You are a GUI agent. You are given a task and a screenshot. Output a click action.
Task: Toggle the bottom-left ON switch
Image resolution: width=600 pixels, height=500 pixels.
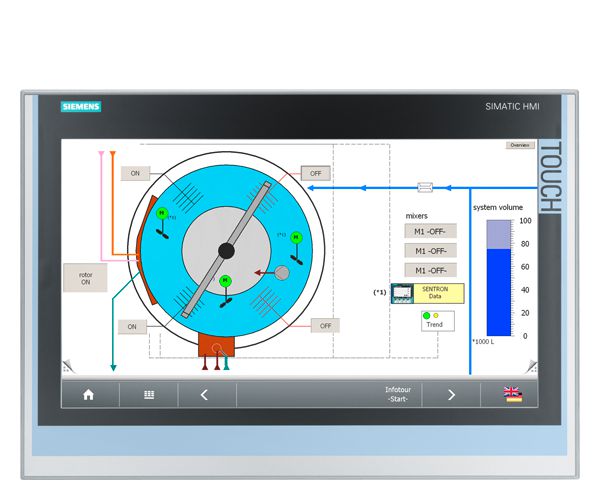[x=132, y=326]
